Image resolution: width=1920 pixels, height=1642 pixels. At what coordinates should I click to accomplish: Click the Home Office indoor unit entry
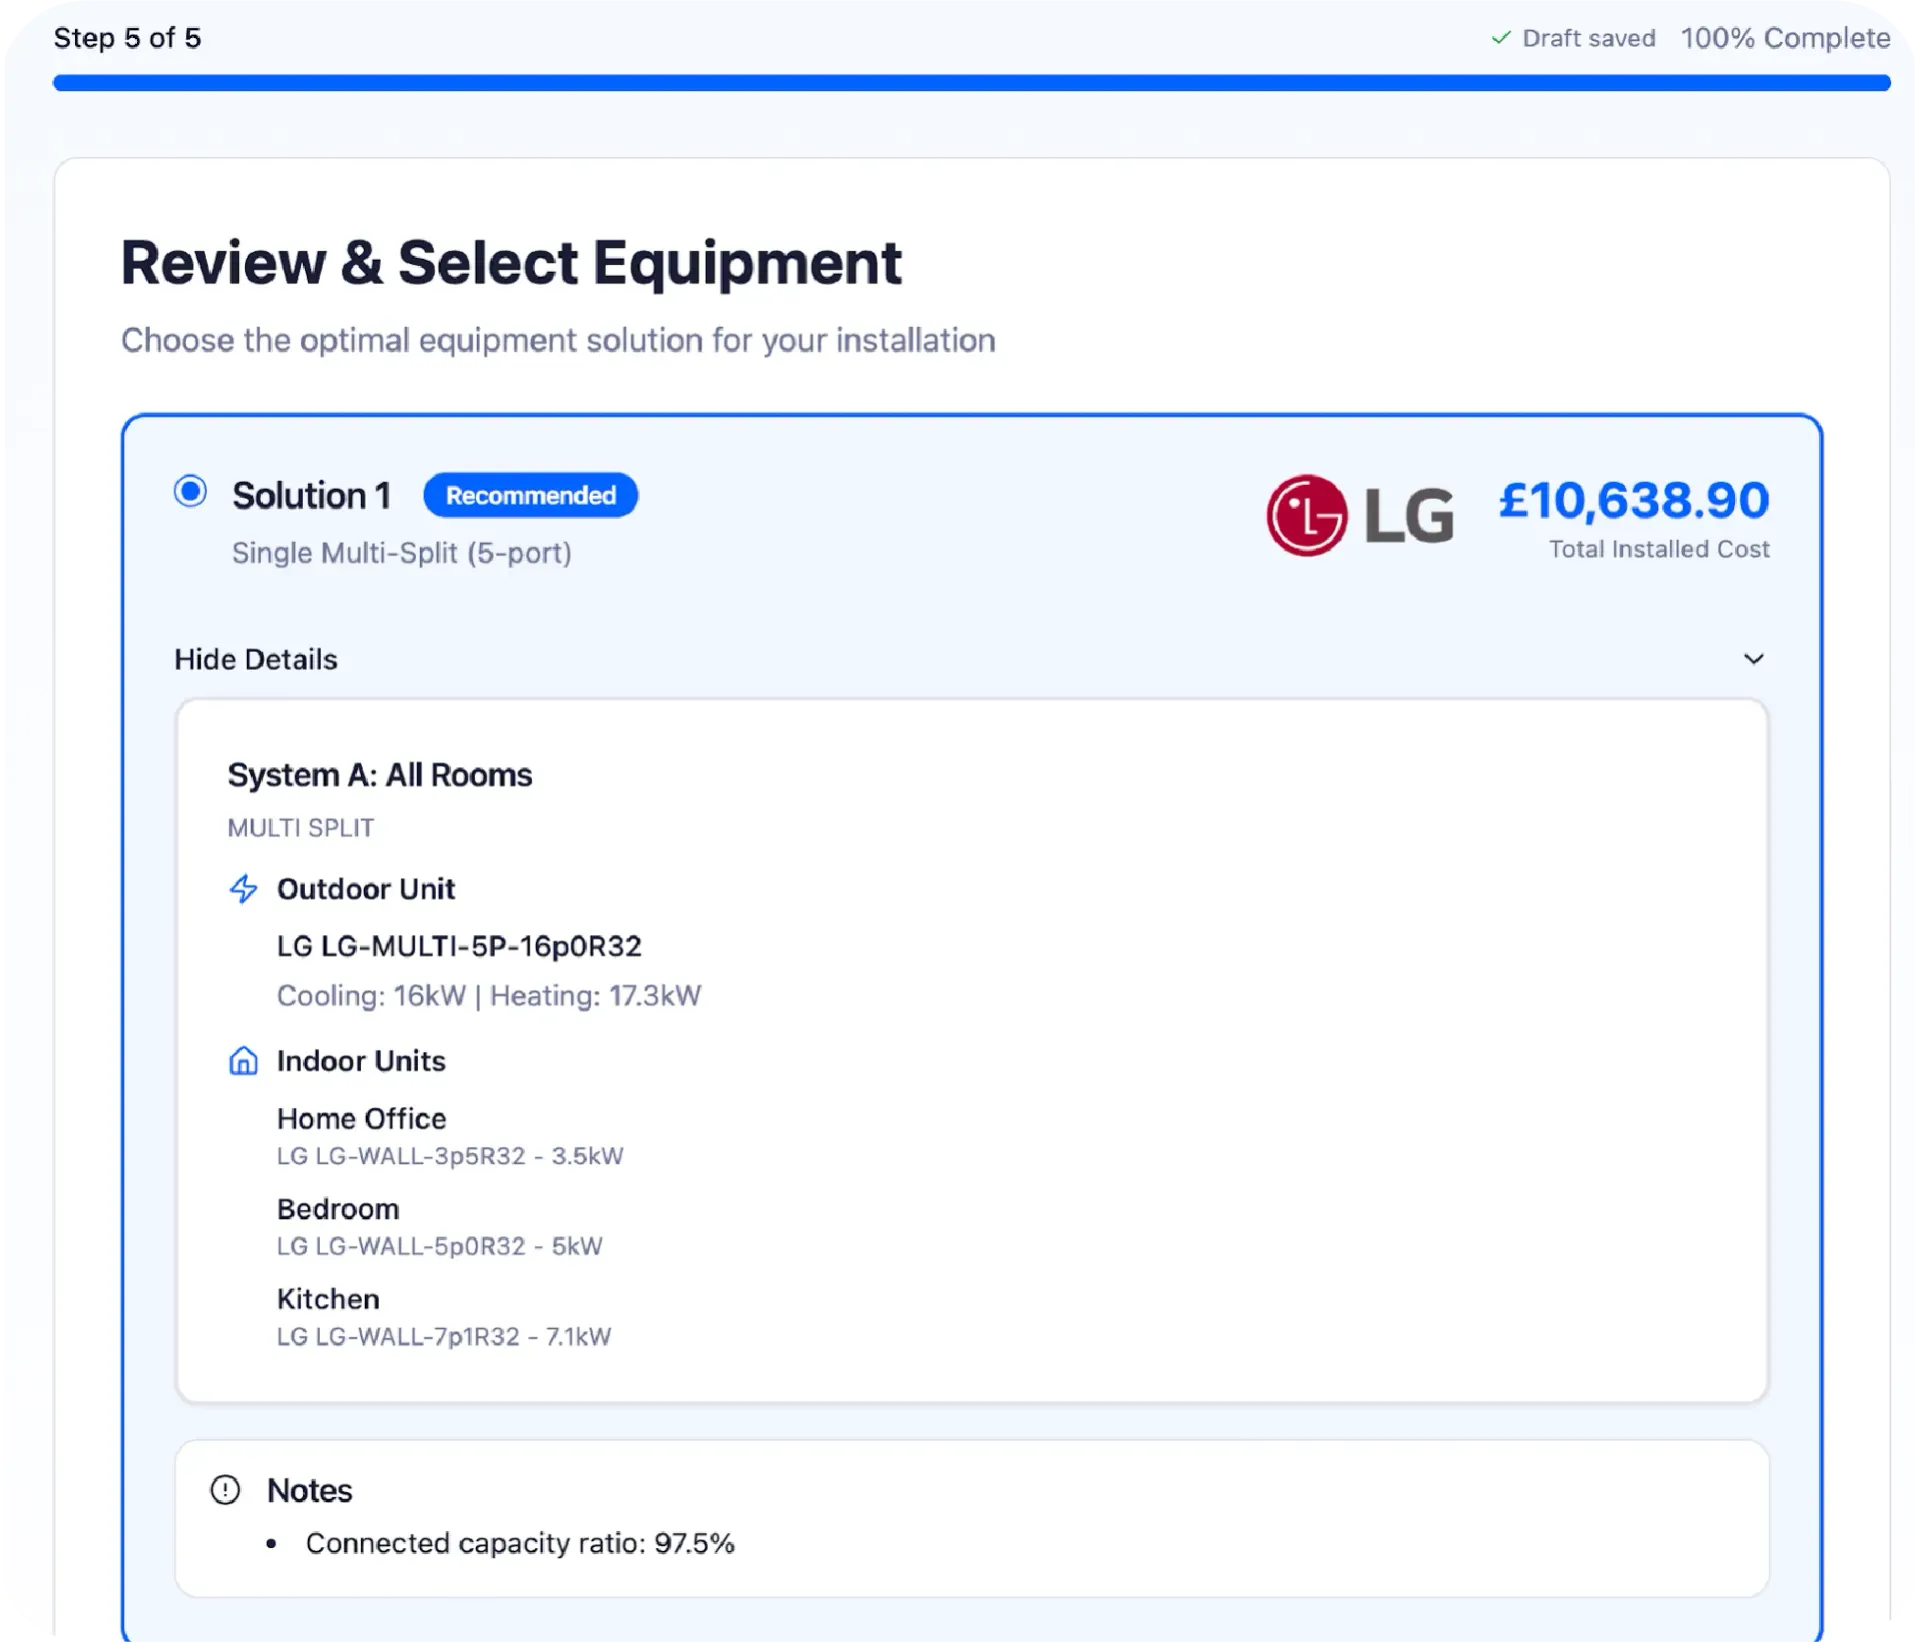coord(361,1119)
